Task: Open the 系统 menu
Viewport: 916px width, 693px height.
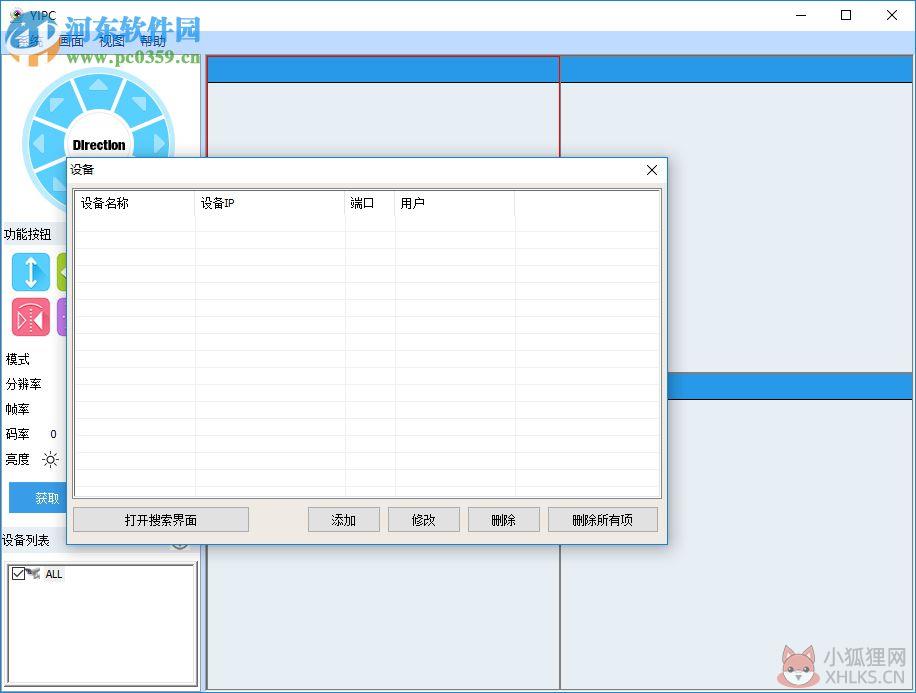Action: [x=28, y=41]
